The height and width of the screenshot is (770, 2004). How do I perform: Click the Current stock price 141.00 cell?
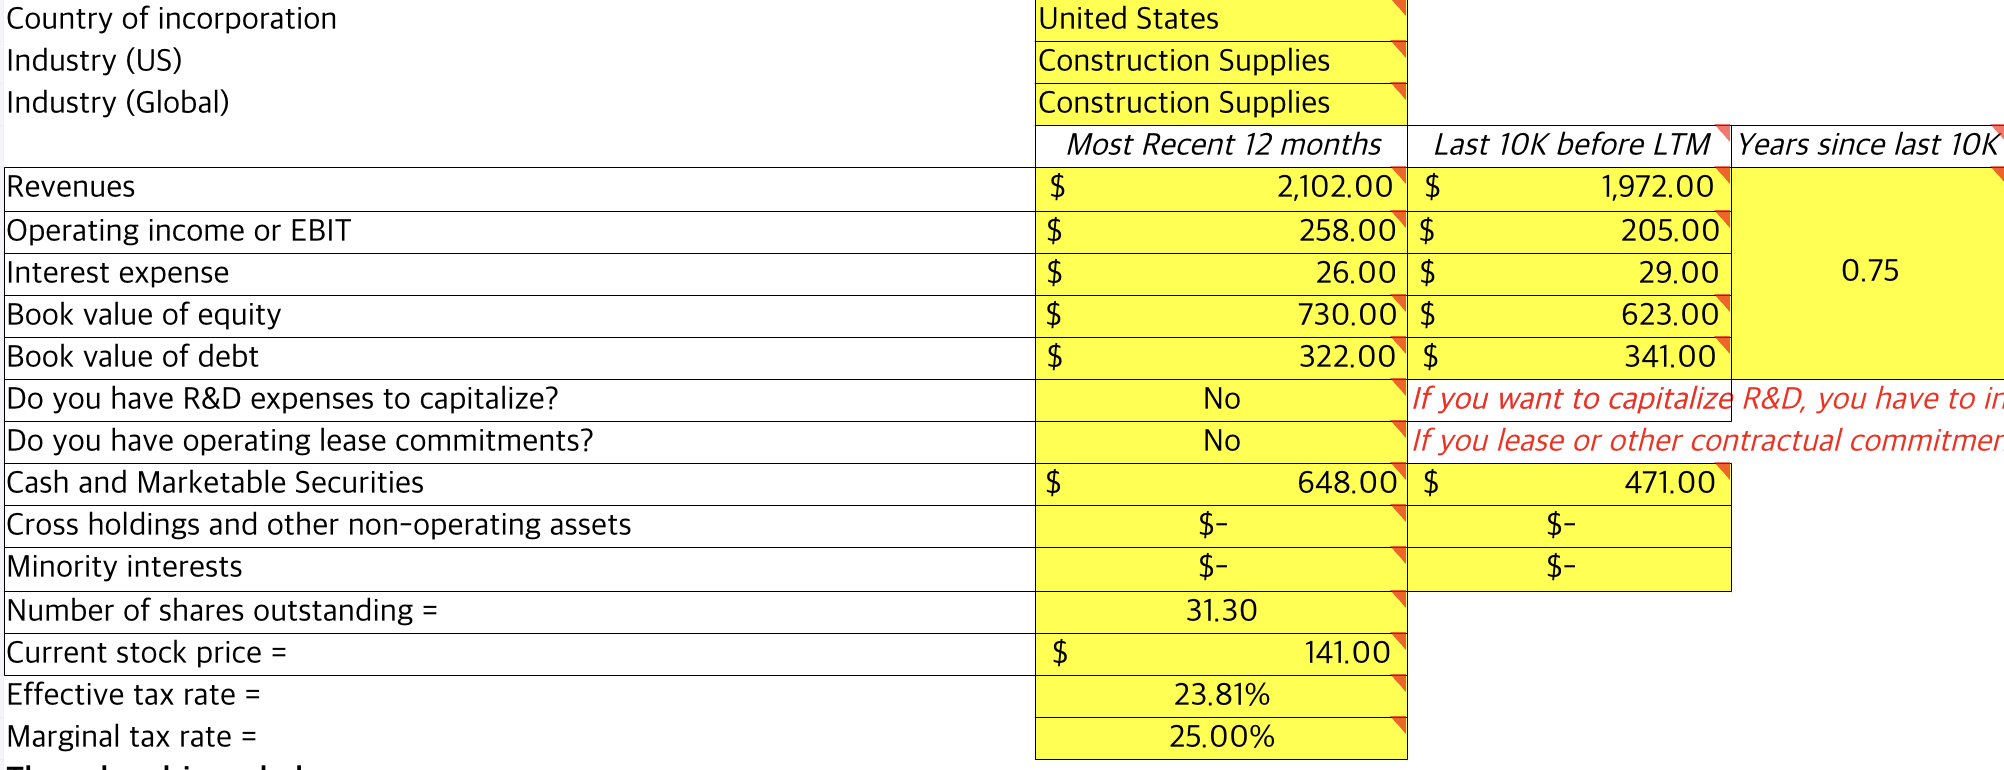point(1221,654)
